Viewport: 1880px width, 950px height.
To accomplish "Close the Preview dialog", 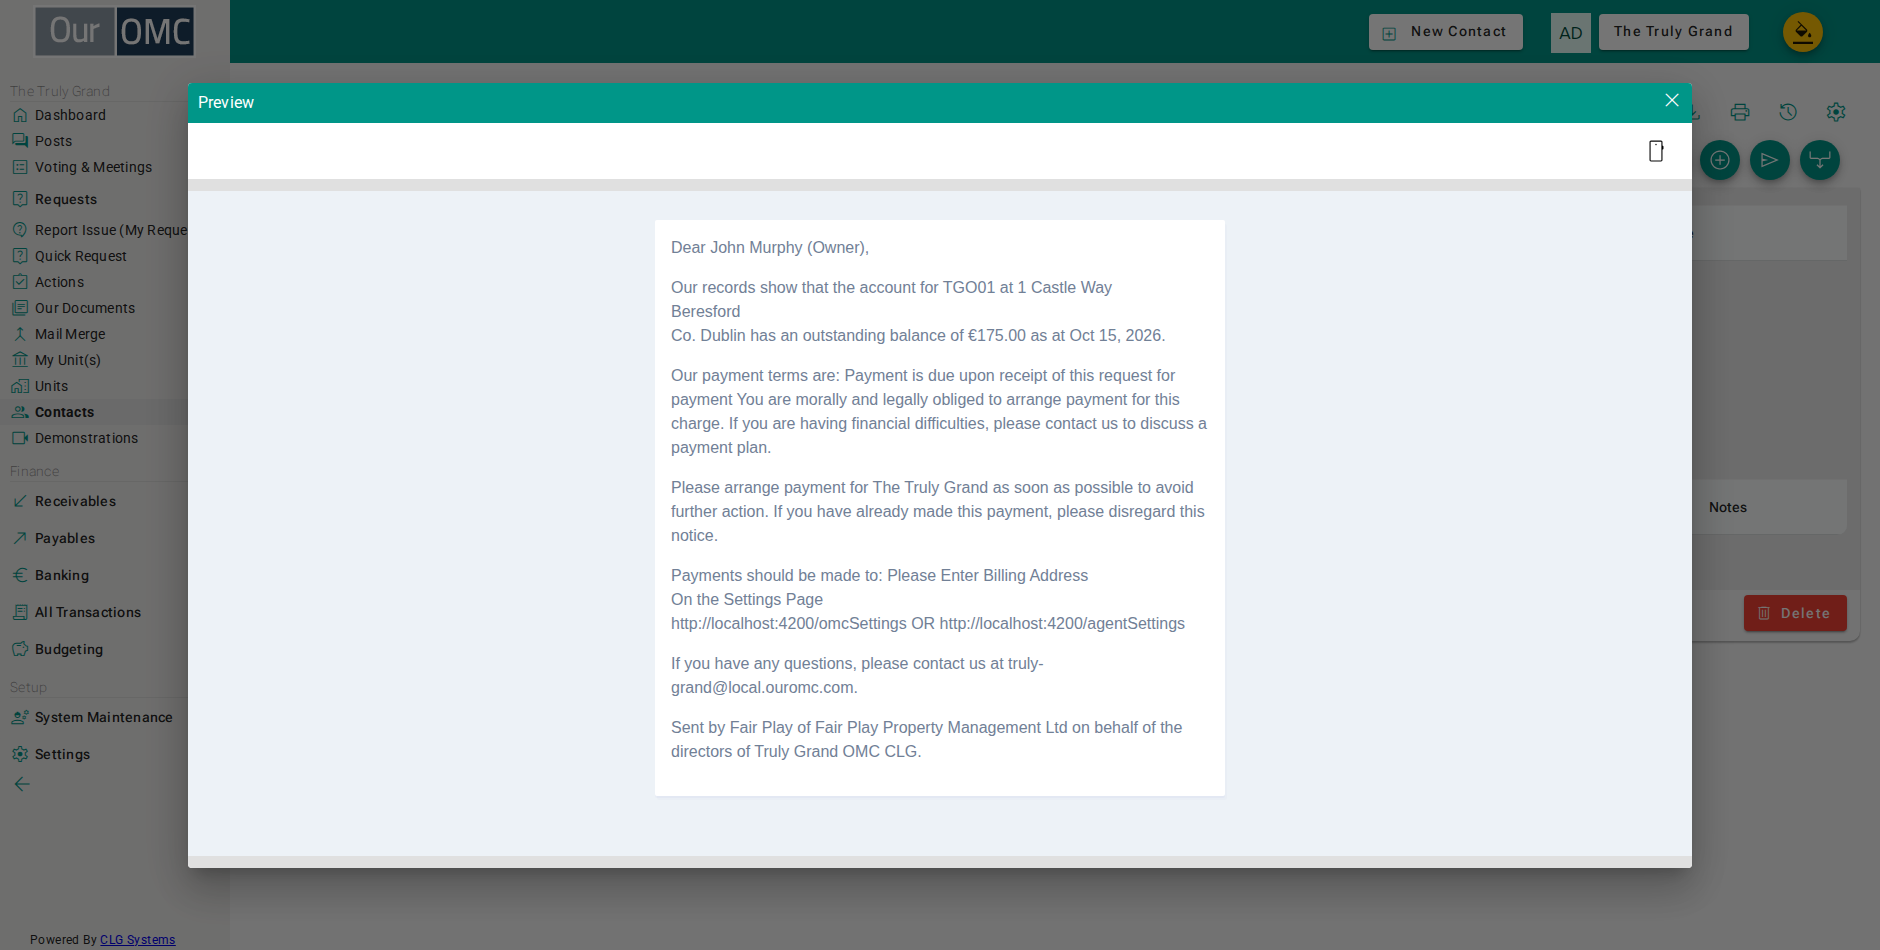I will (x=1671, y=101).
